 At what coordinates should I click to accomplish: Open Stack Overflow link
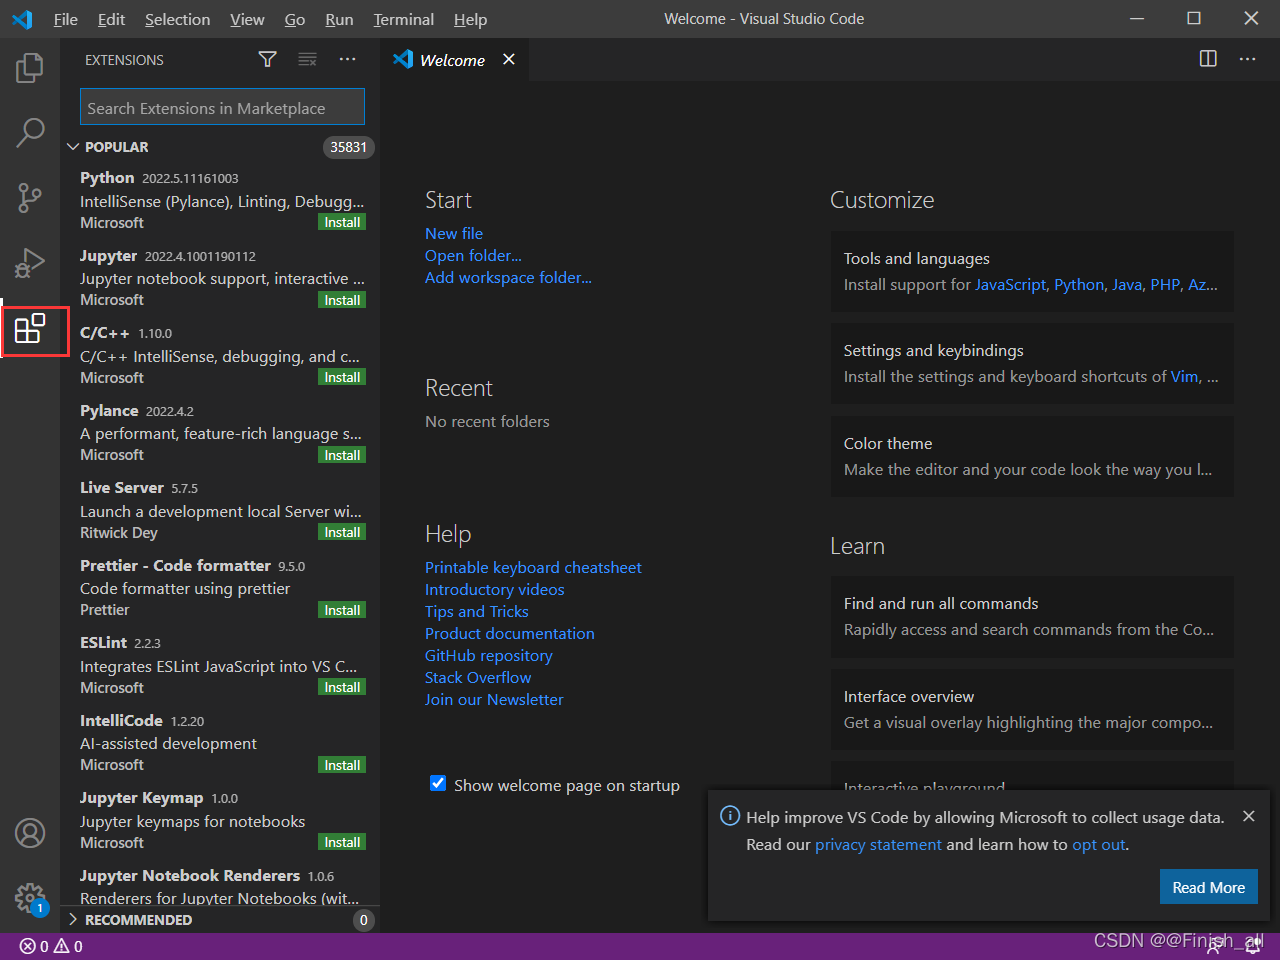[478, 677]
